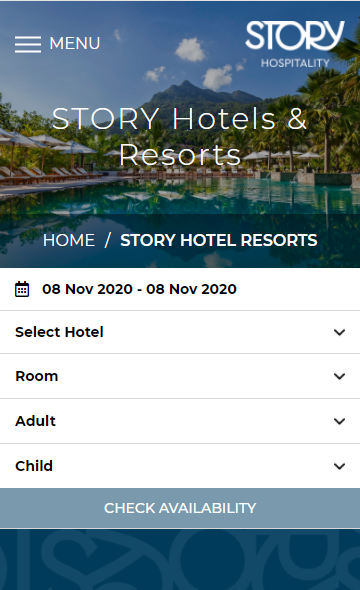The height and width of the screenshot is (590, 360).
Task: Open the hamburger menu icon
Action: (28, 44)
